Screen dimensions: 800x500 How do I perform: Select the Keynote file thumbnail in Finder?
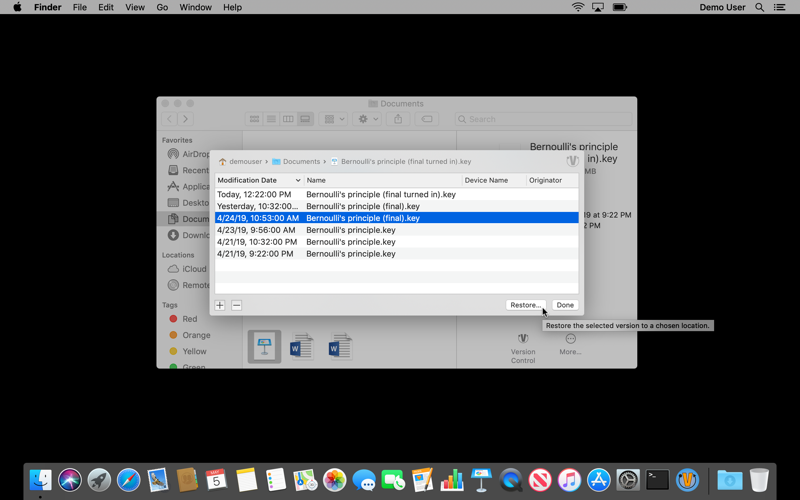[264, 347]
